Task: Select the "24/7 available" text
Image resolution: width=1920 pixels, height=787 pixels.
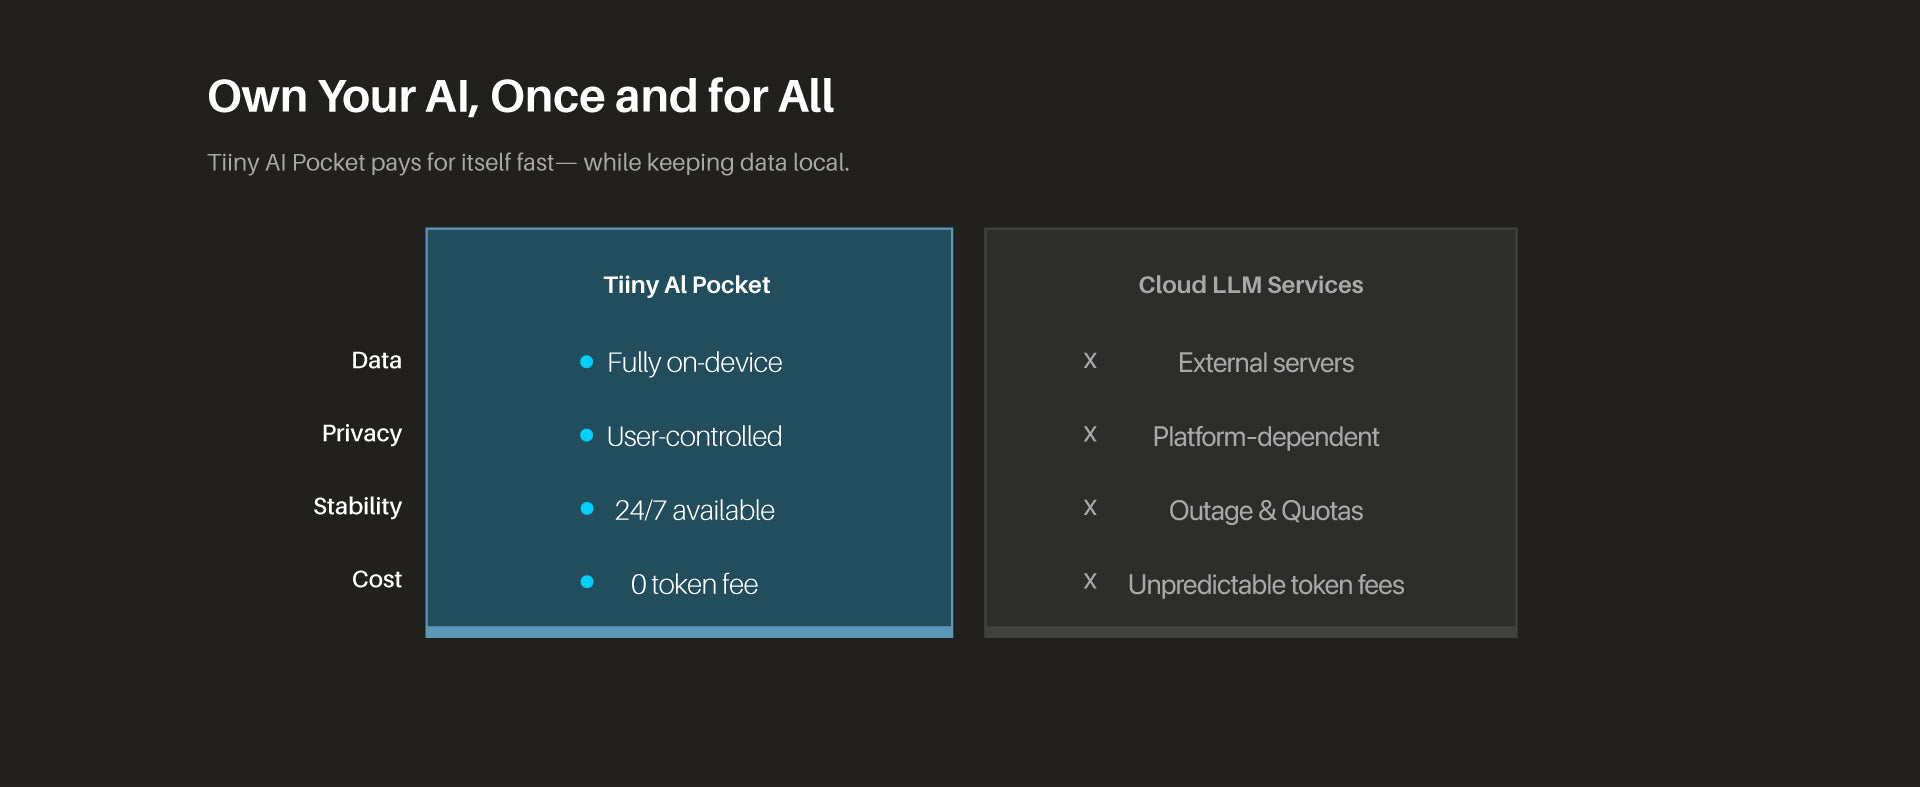Action: (x=695, y=510)
